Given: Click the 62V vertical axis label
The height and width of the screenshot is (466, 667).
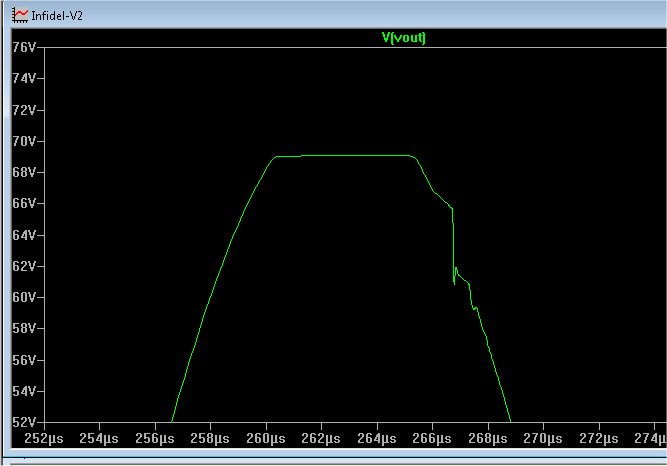Looking at the screenshot, I should (24, 266).
